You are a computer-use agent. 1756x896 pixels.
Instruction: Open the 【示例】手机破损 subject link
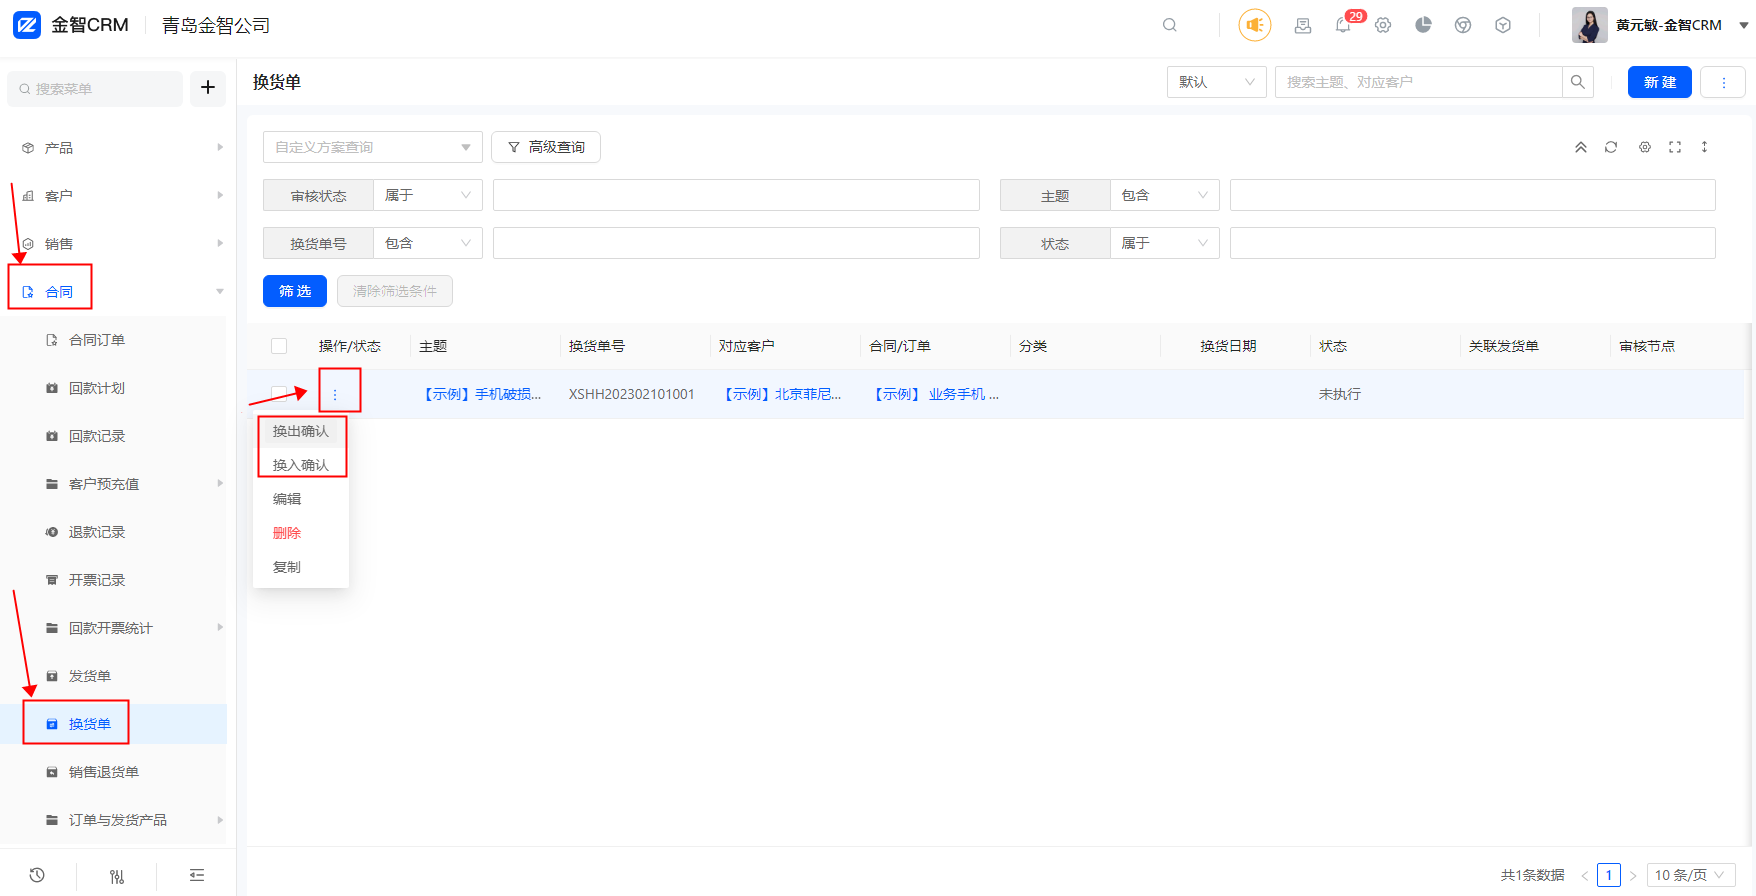tap(481, 394)
